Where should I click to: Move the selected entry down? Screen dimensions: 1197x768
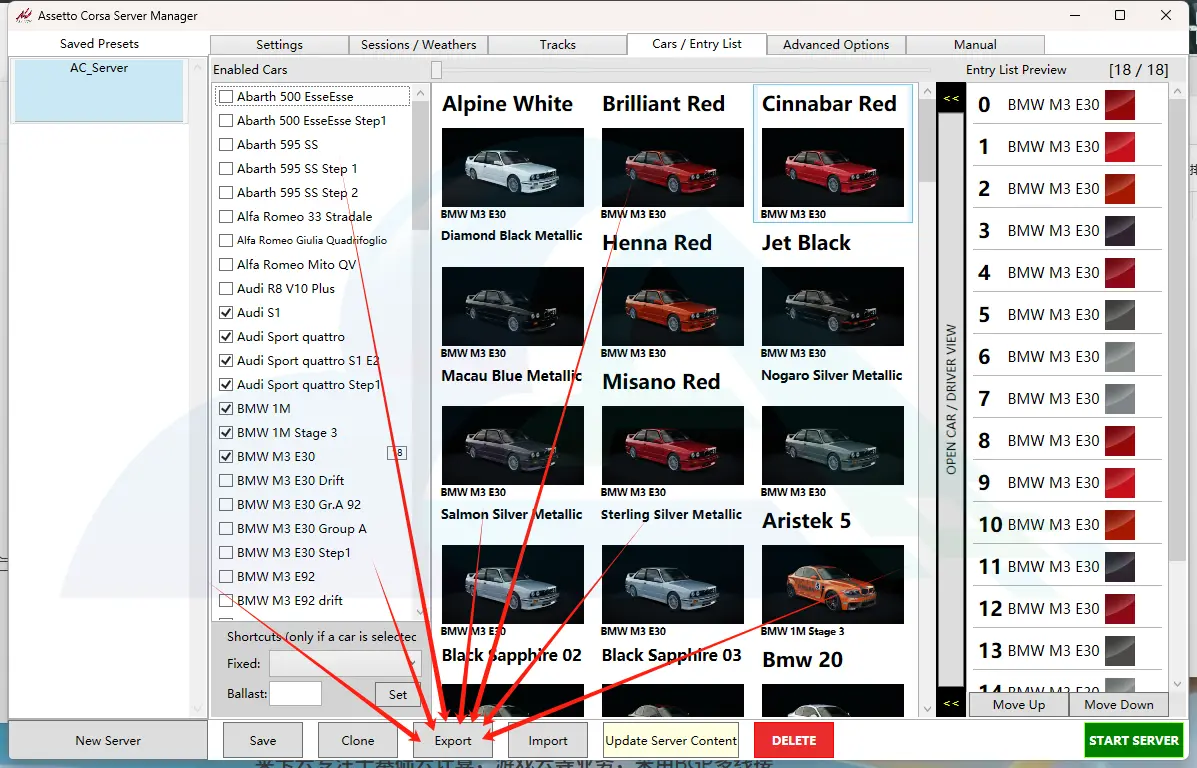pyautogui.click(x=1118, y=705)
